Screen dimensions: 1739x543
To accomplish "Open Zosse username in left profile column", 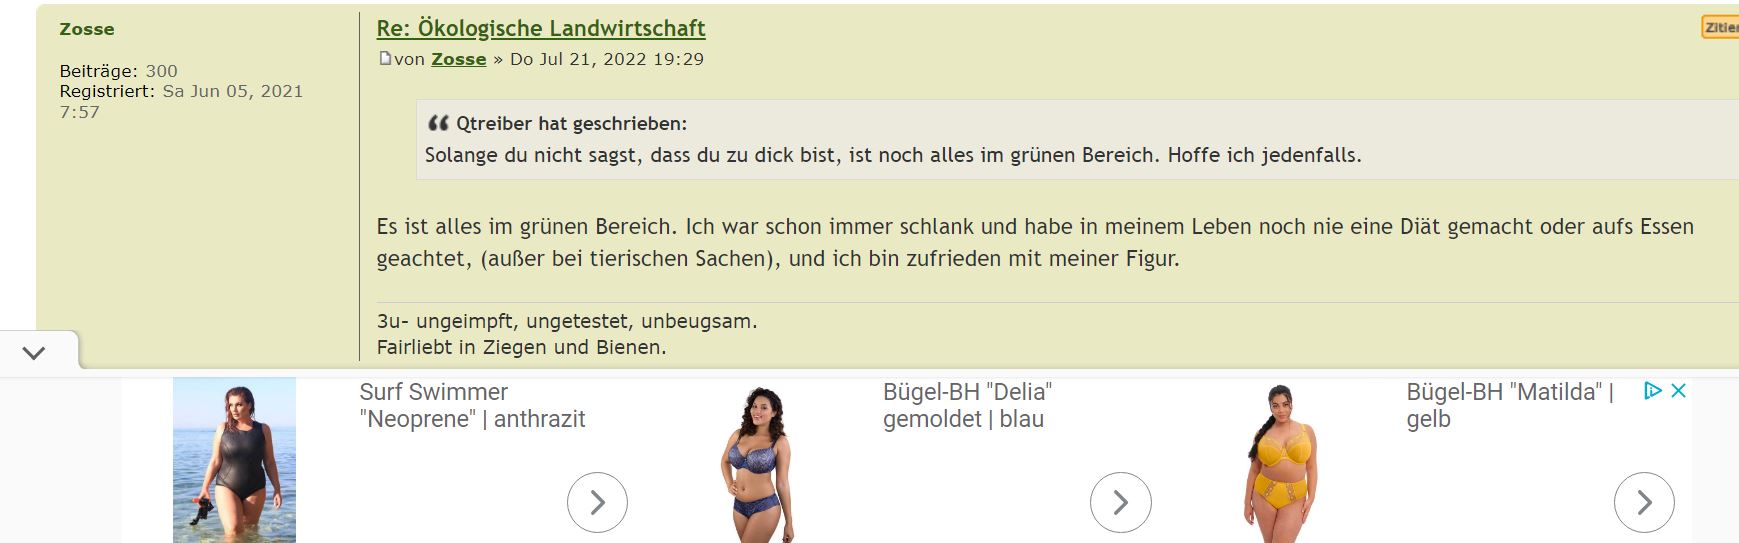I will pos(87,29).
